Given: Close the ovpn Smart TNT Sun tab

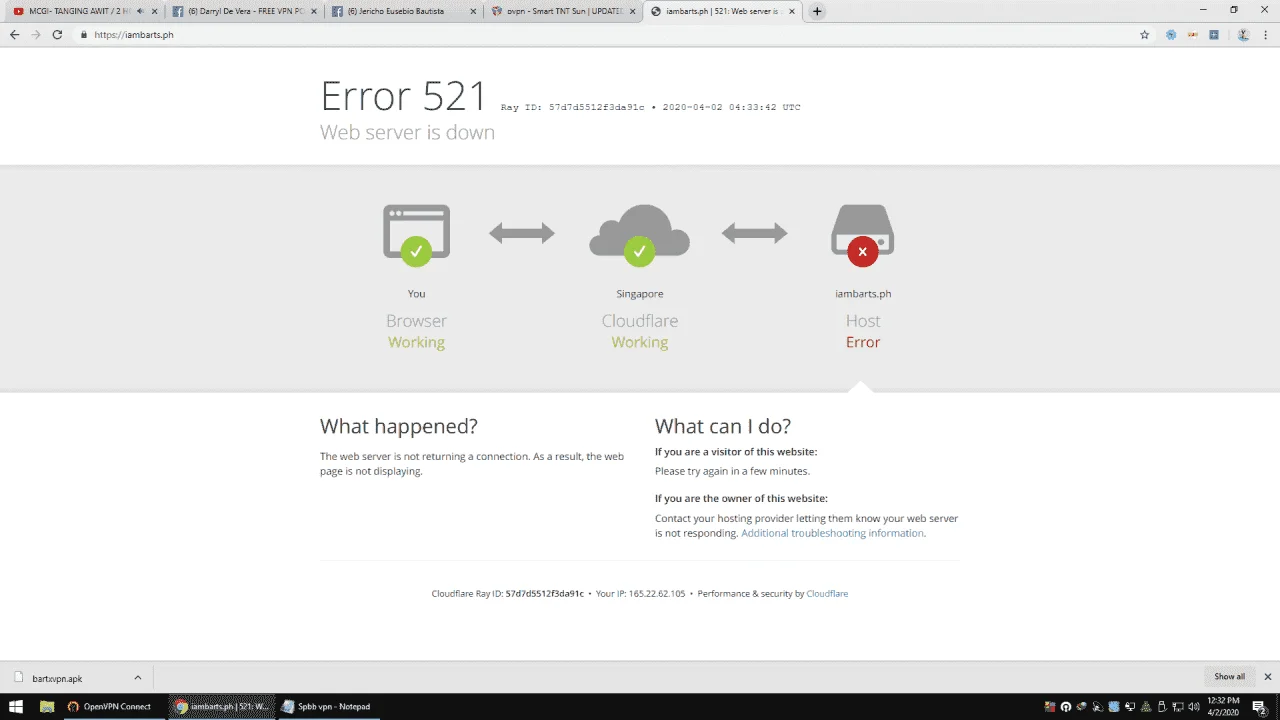Looking at the screenshot, I should (x=632, y=11).
